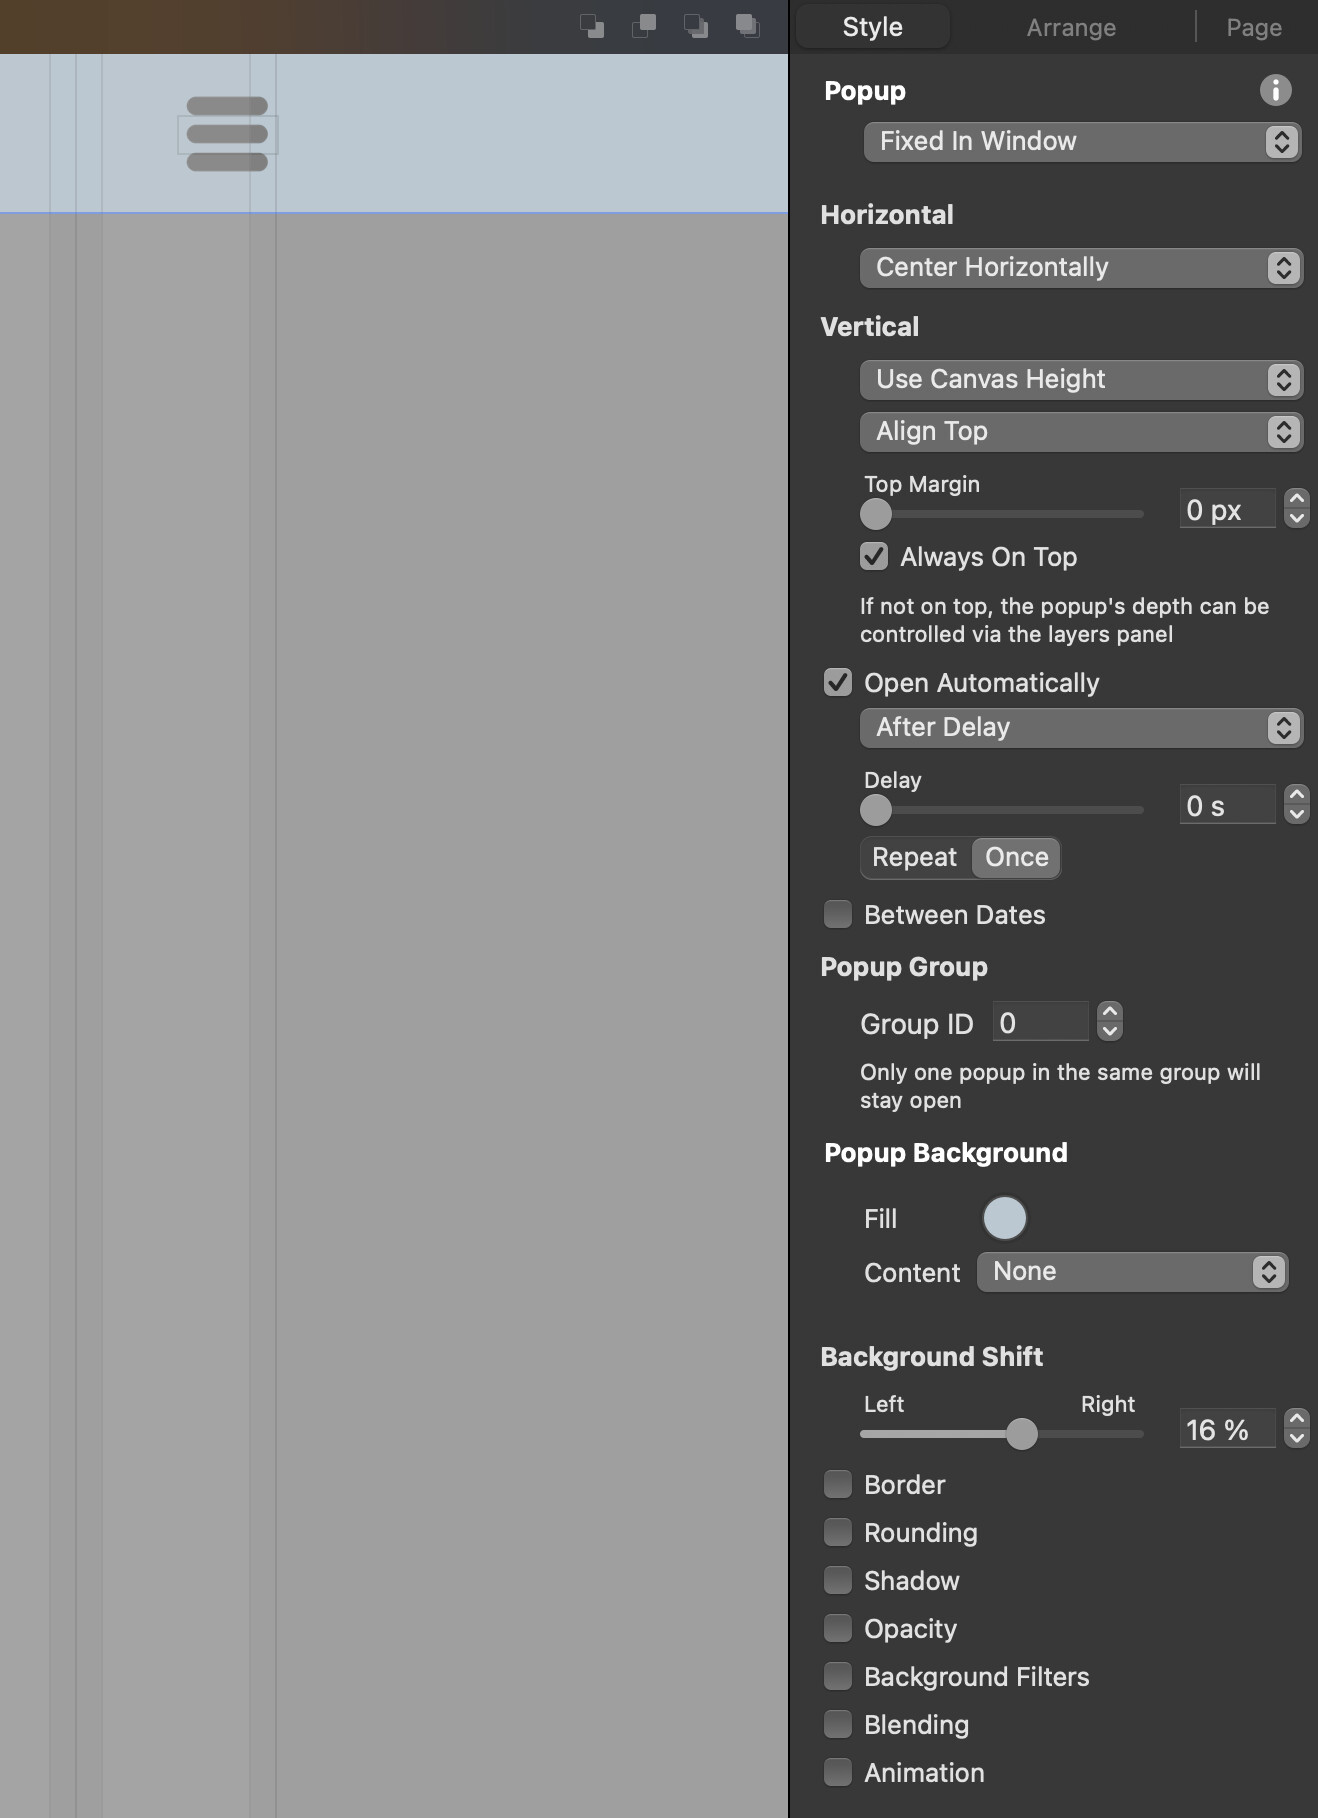Enable the Between Dates checkbox

838,914
